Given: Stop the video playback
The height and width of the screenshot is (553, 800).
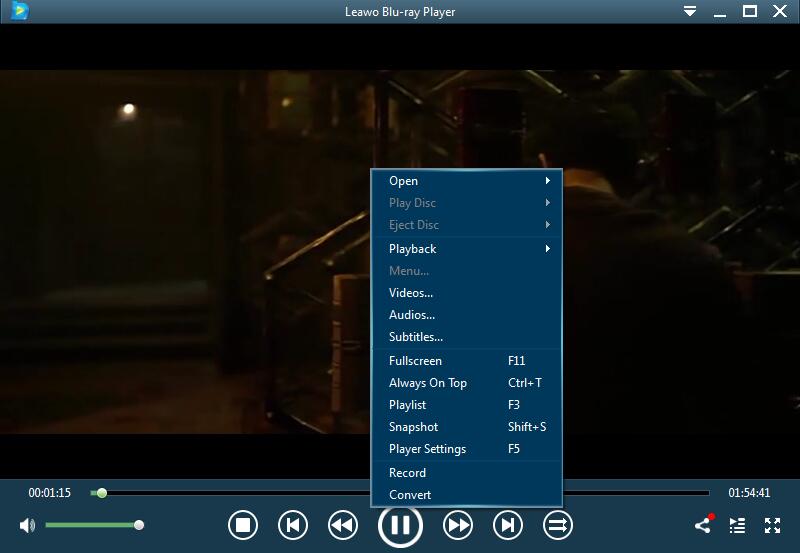Looking at the screenshot, I should 243,525.
